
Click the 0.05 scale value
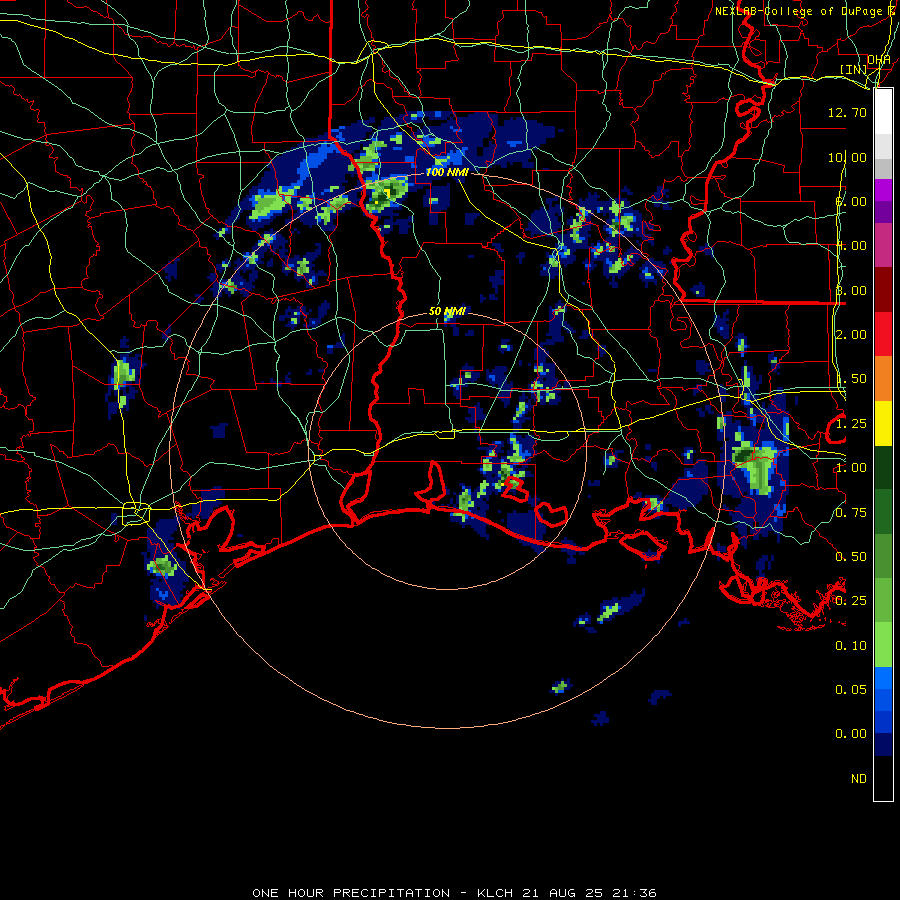click(851, 689)
